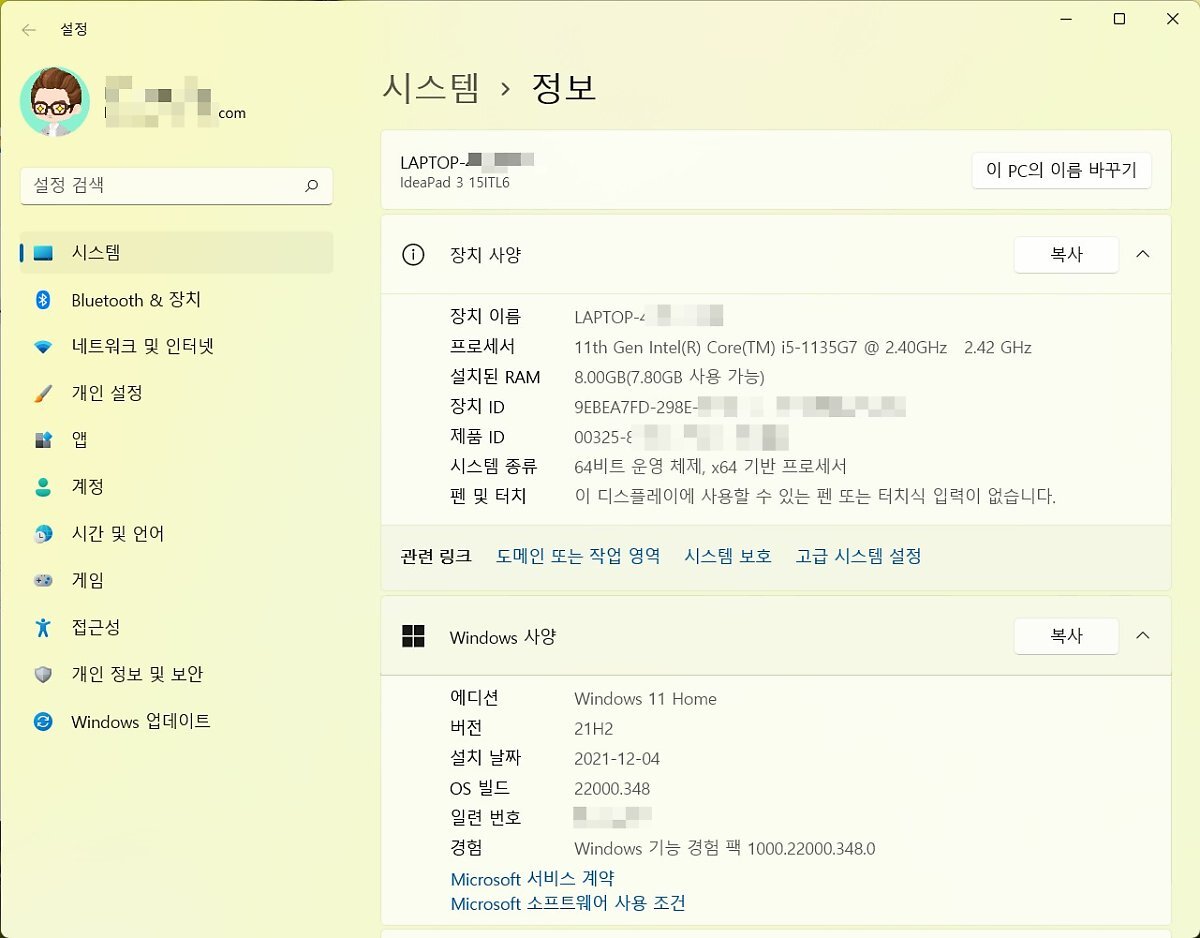Click the 게임 controller icon

pos(43,580)
